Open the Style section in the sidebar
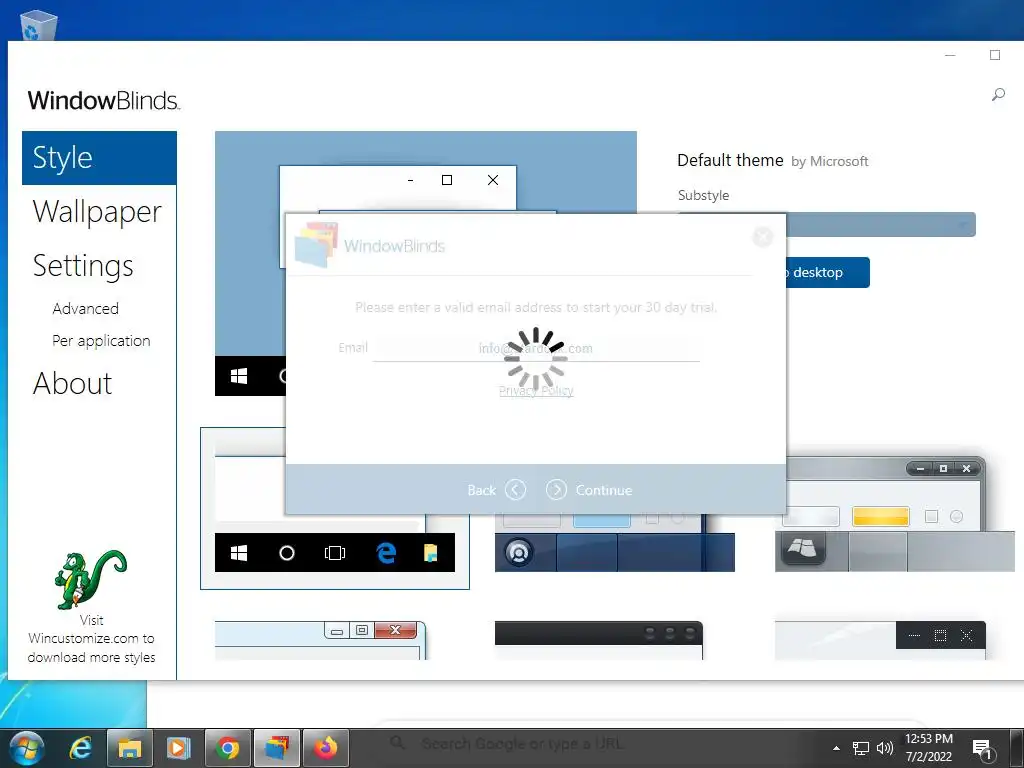 (99, 158)
